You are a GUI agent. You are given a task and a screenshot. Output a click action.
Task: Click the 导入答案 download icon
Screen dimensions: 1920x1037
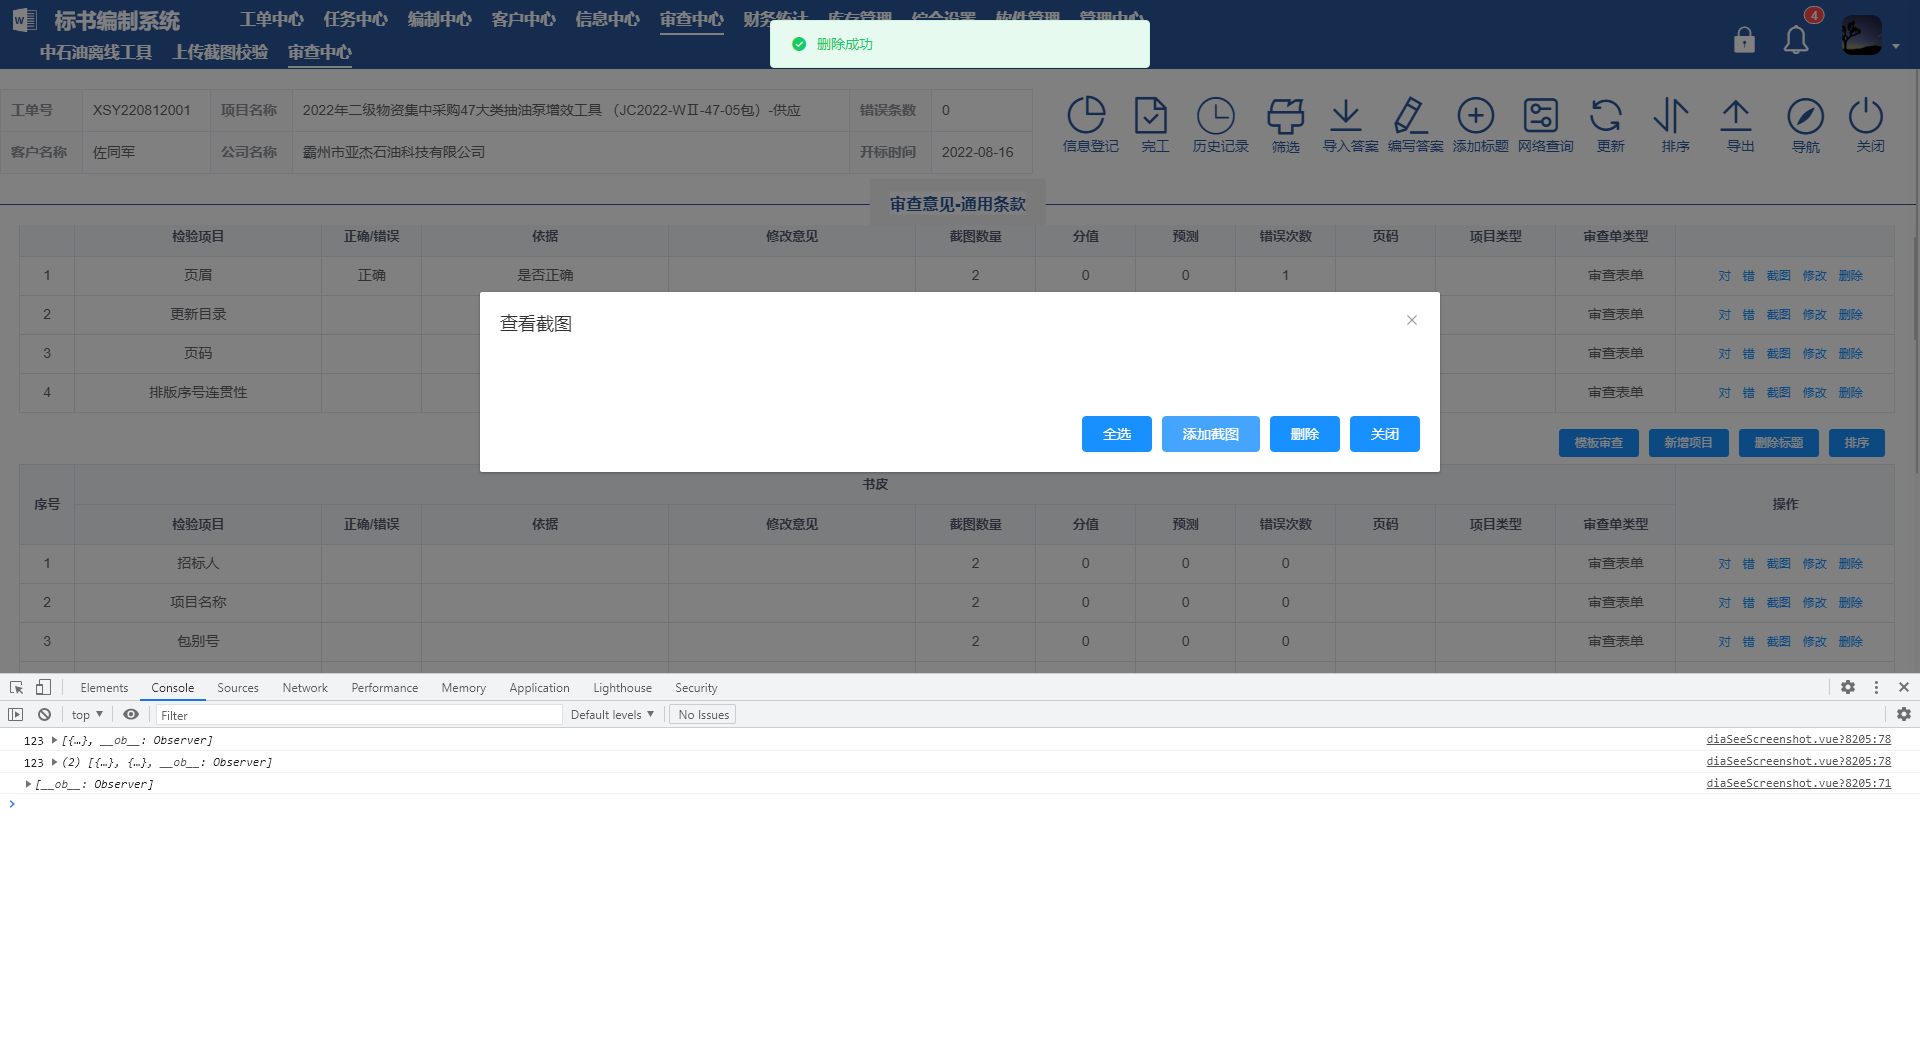pos(1346,116)
